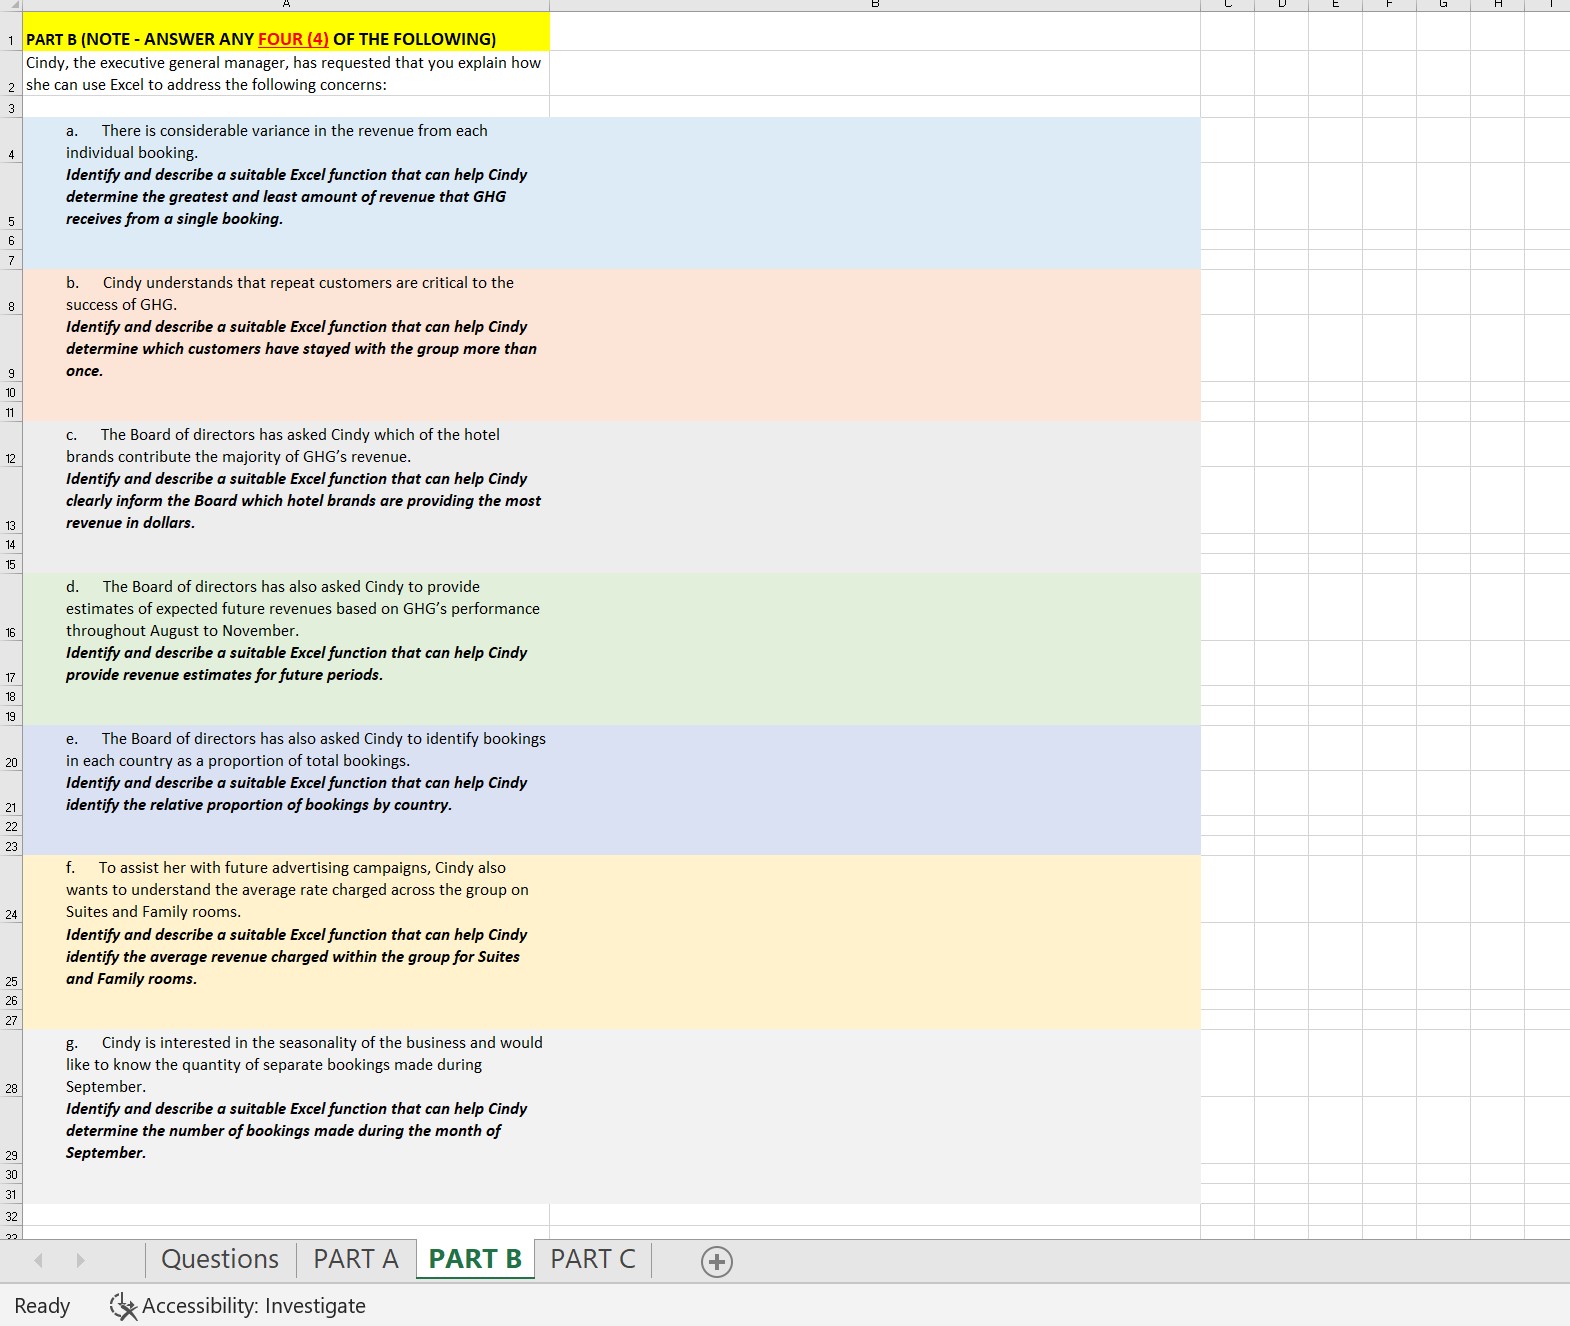Viewport: 1570px width, 1326px height.
Task: Select instruction about customers staying more than once
Action: 286,348
